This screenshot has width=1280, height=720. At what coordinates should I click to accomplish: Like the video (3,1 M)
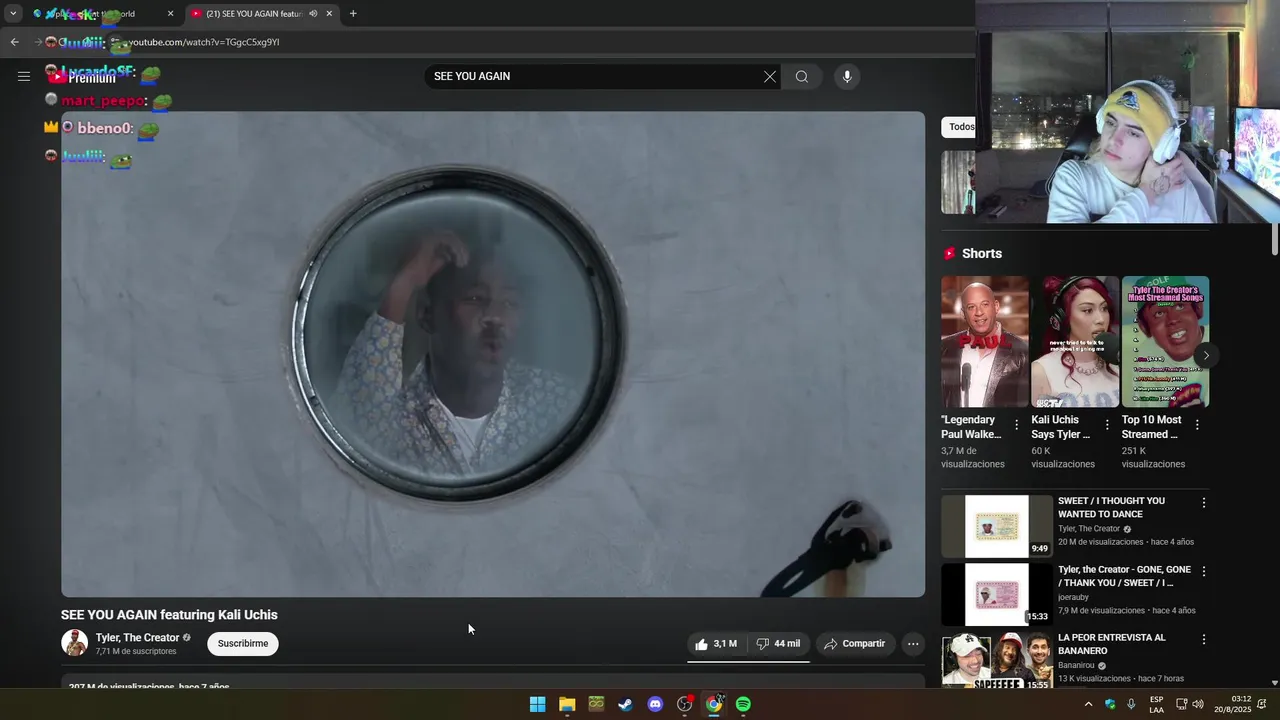[716, 644]
